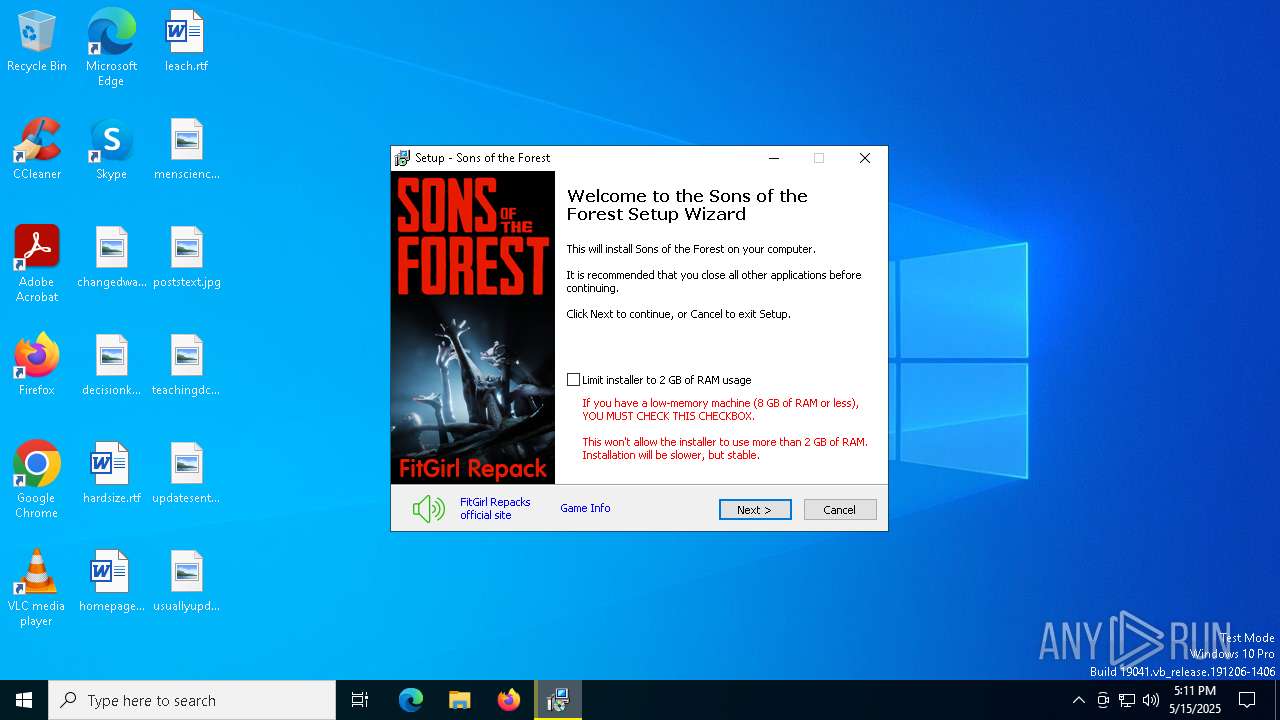Open the network status tray icon
This screenshot has height=720, width=1280.
click(x=1127, y=700)
